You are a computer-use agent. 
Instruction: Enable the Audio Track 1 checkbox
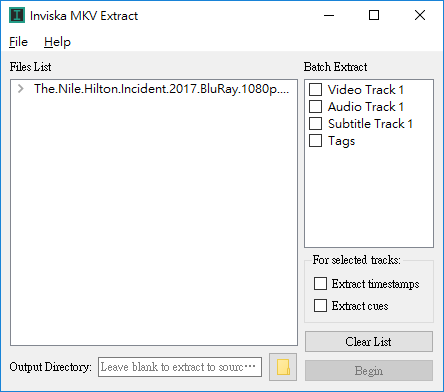[315, 106]
